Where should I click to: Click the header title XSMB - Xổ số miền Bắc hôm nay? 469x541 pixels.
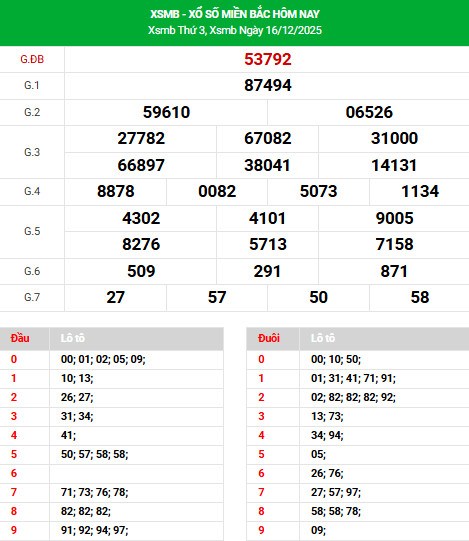click(235, 14)
